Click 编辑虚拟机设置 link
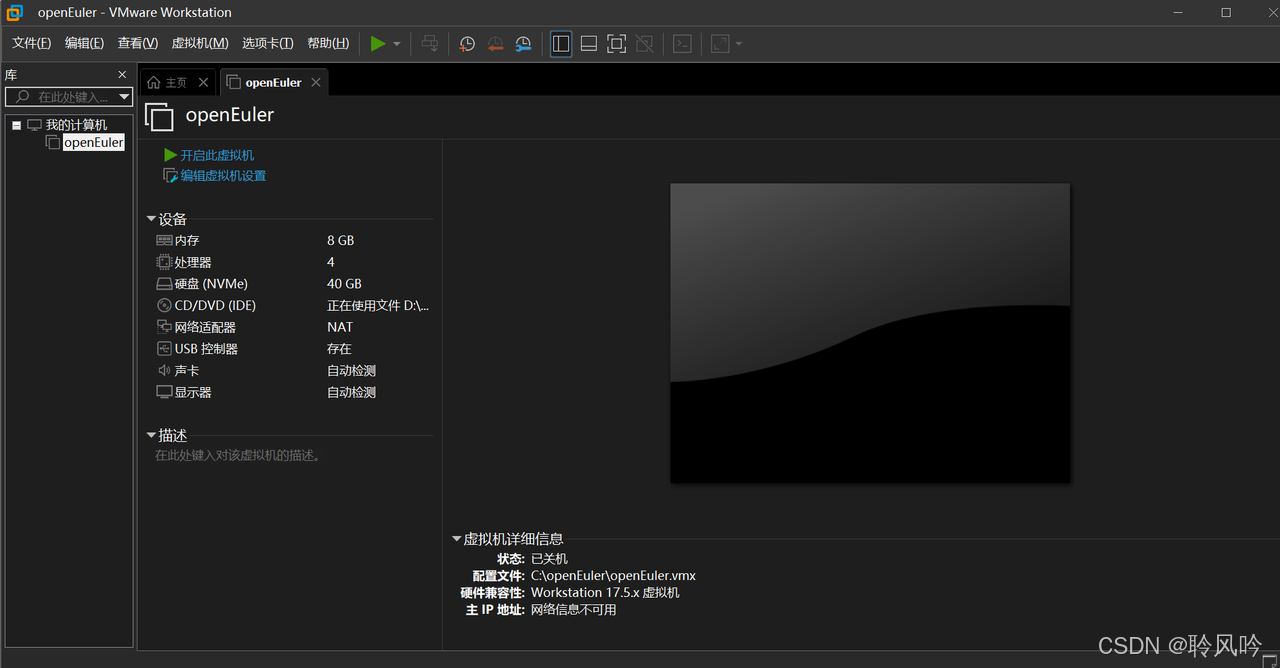 [223, 176]
